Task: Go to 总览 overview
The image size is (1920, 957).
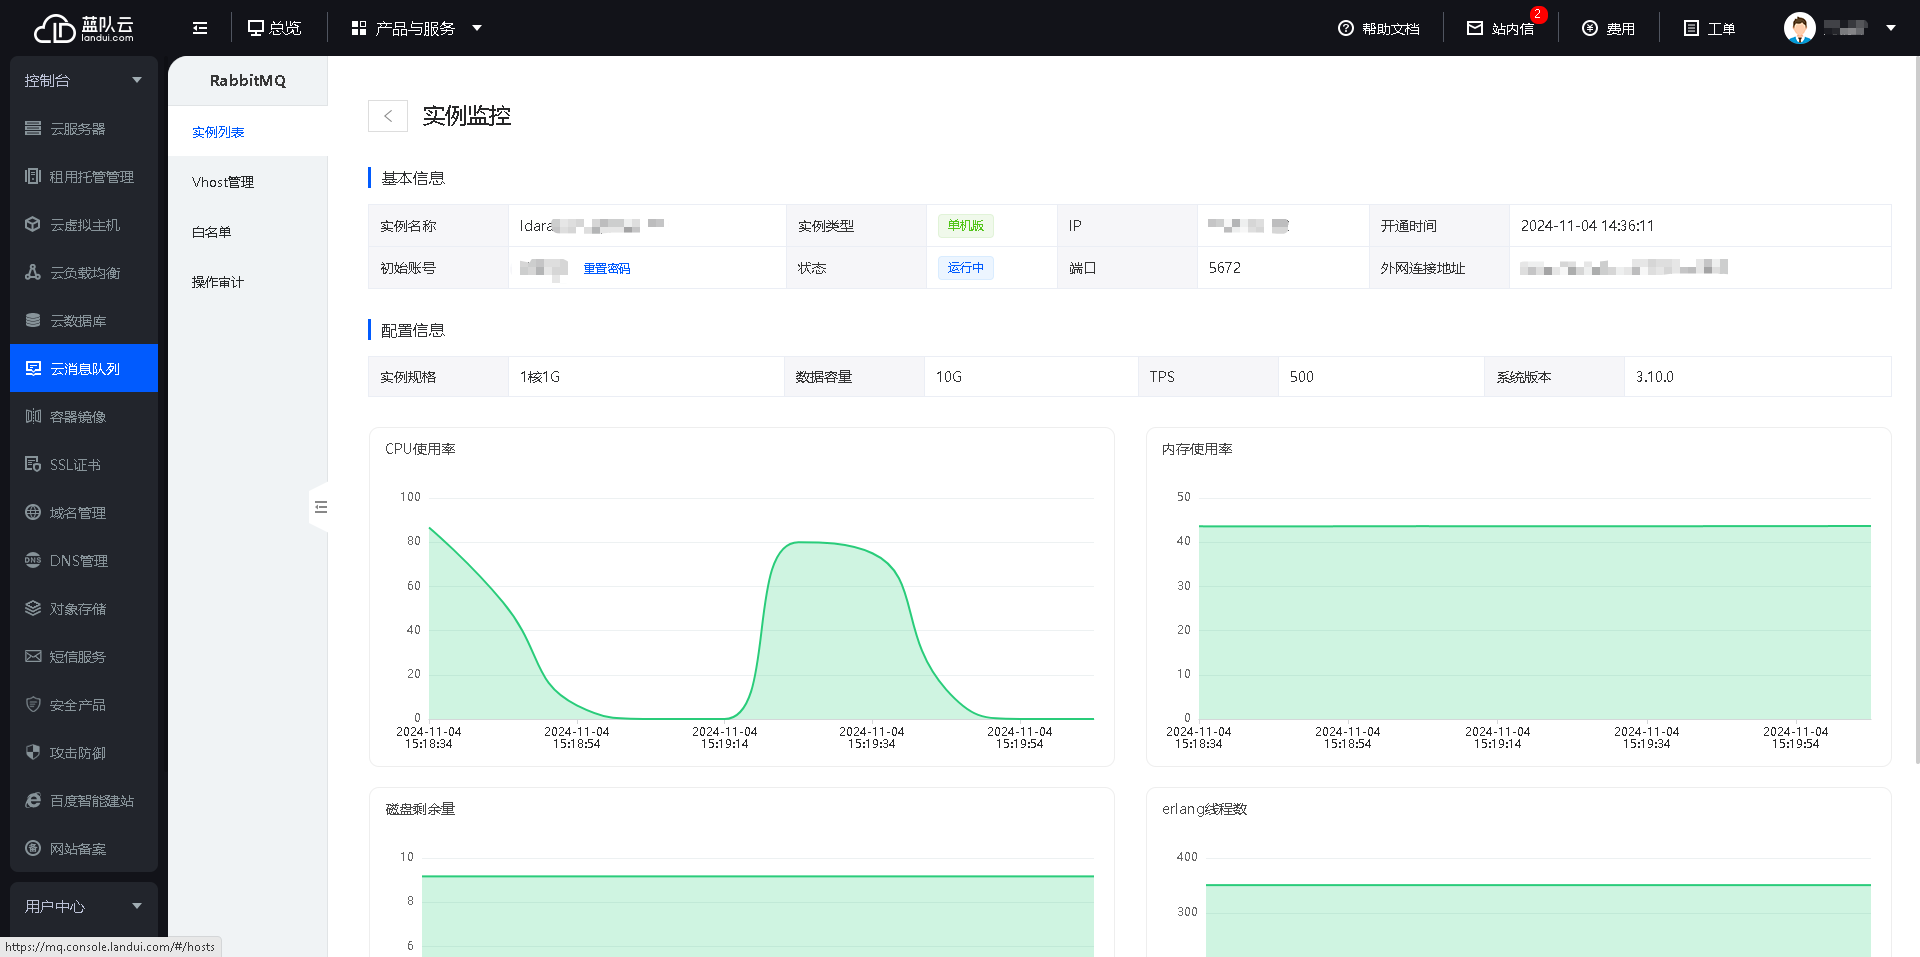Action: (274, 28)
